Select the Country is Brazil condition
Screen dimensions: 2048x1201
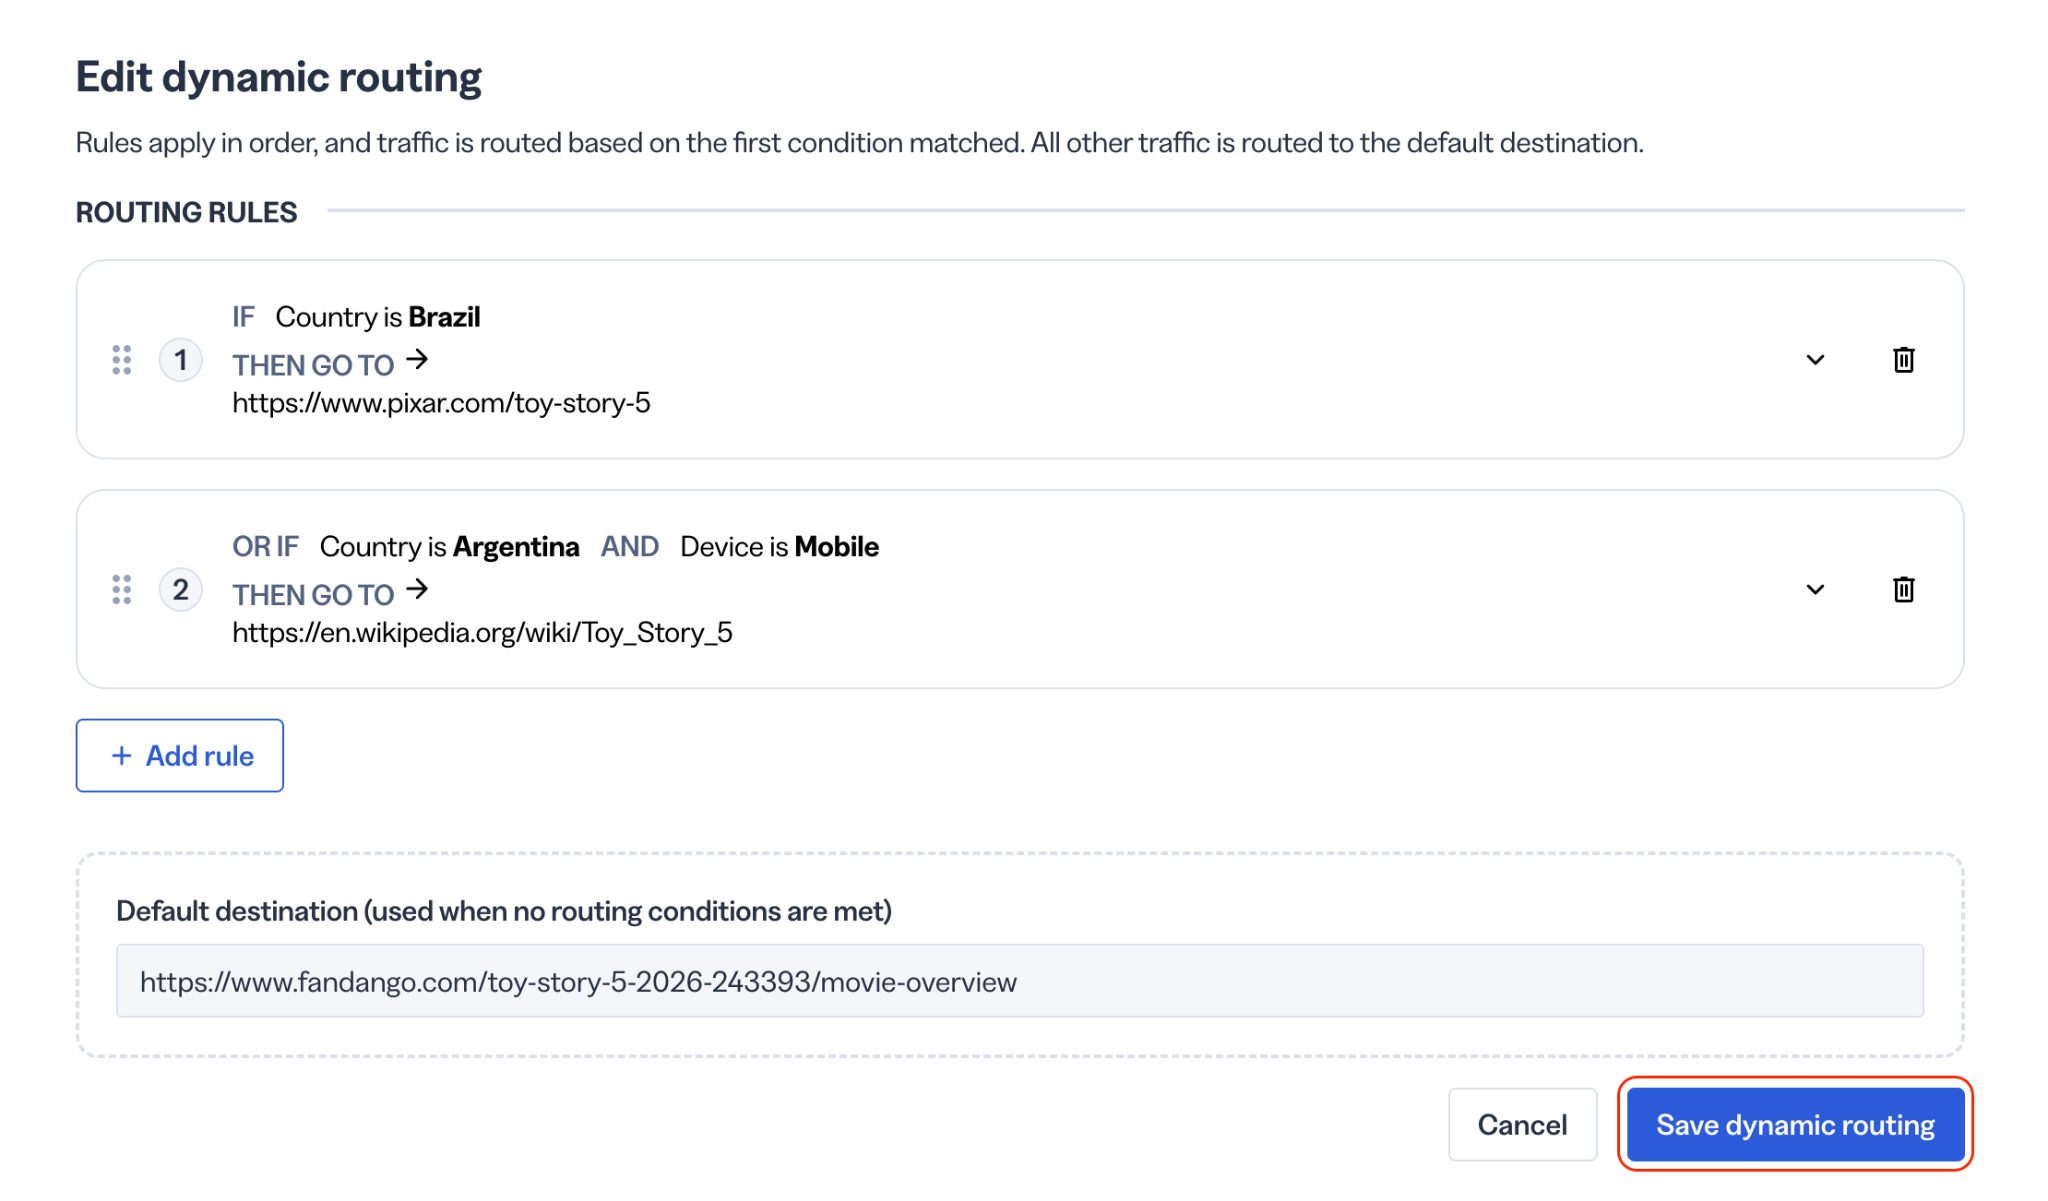378,317
